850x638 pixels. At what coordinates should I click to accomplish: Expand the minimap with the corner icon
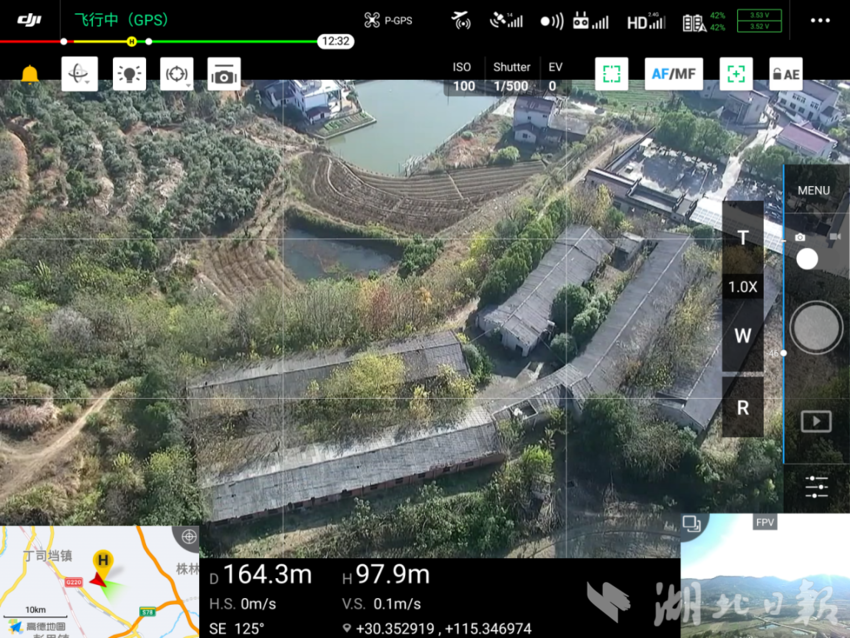188,537
